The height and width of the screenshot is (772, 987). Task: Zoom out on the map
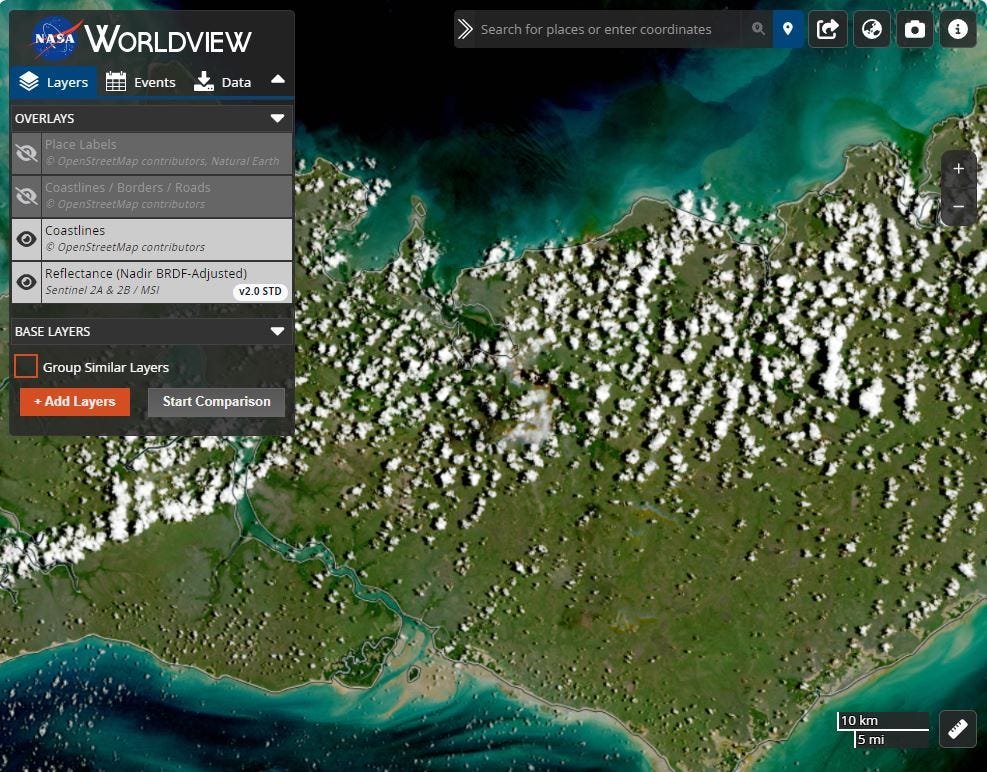click(x=959, y=207)
